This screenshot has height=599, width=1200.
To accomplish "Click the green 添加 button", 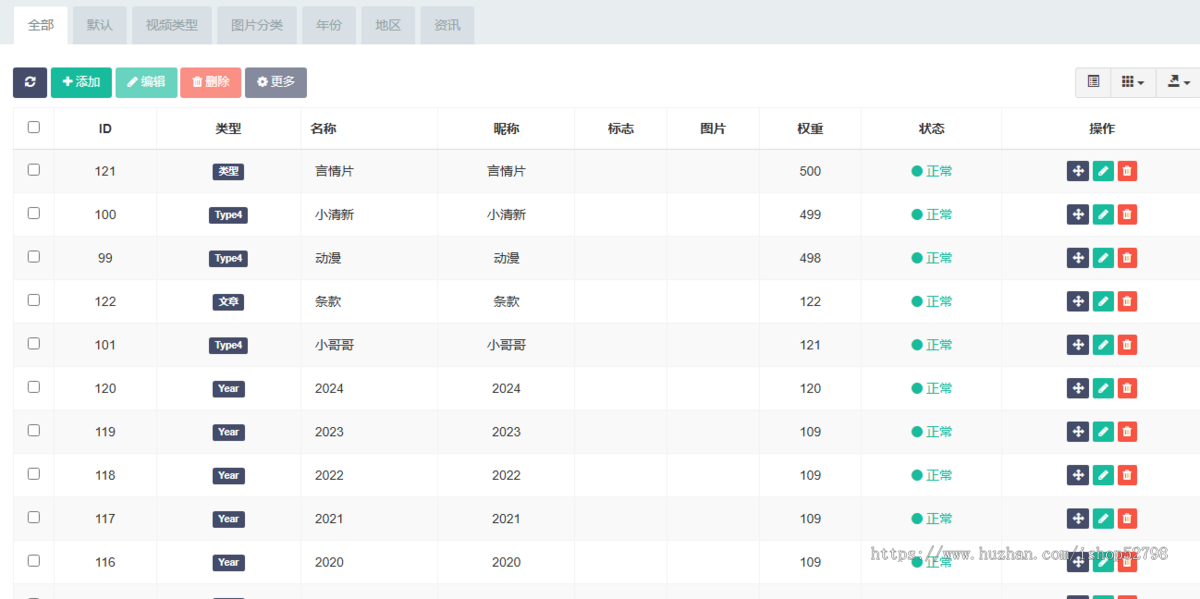I will (x=81, y=82).
